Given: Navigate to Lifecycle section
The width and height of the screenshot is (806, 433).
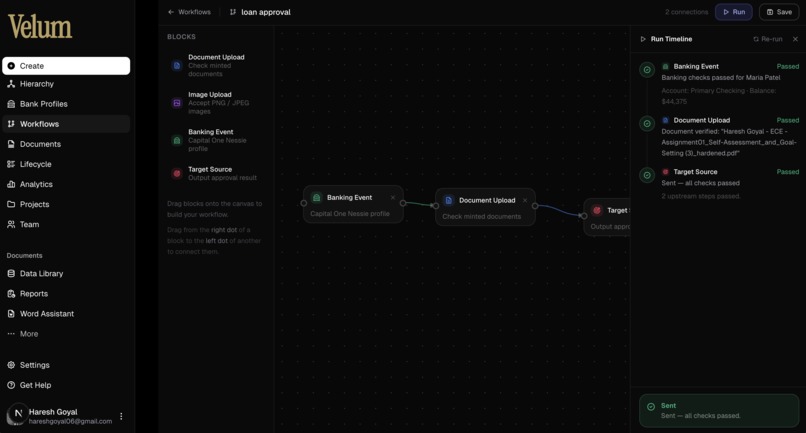Looking at the screenshot, I should pyautogui.click(x=66, y=164).
